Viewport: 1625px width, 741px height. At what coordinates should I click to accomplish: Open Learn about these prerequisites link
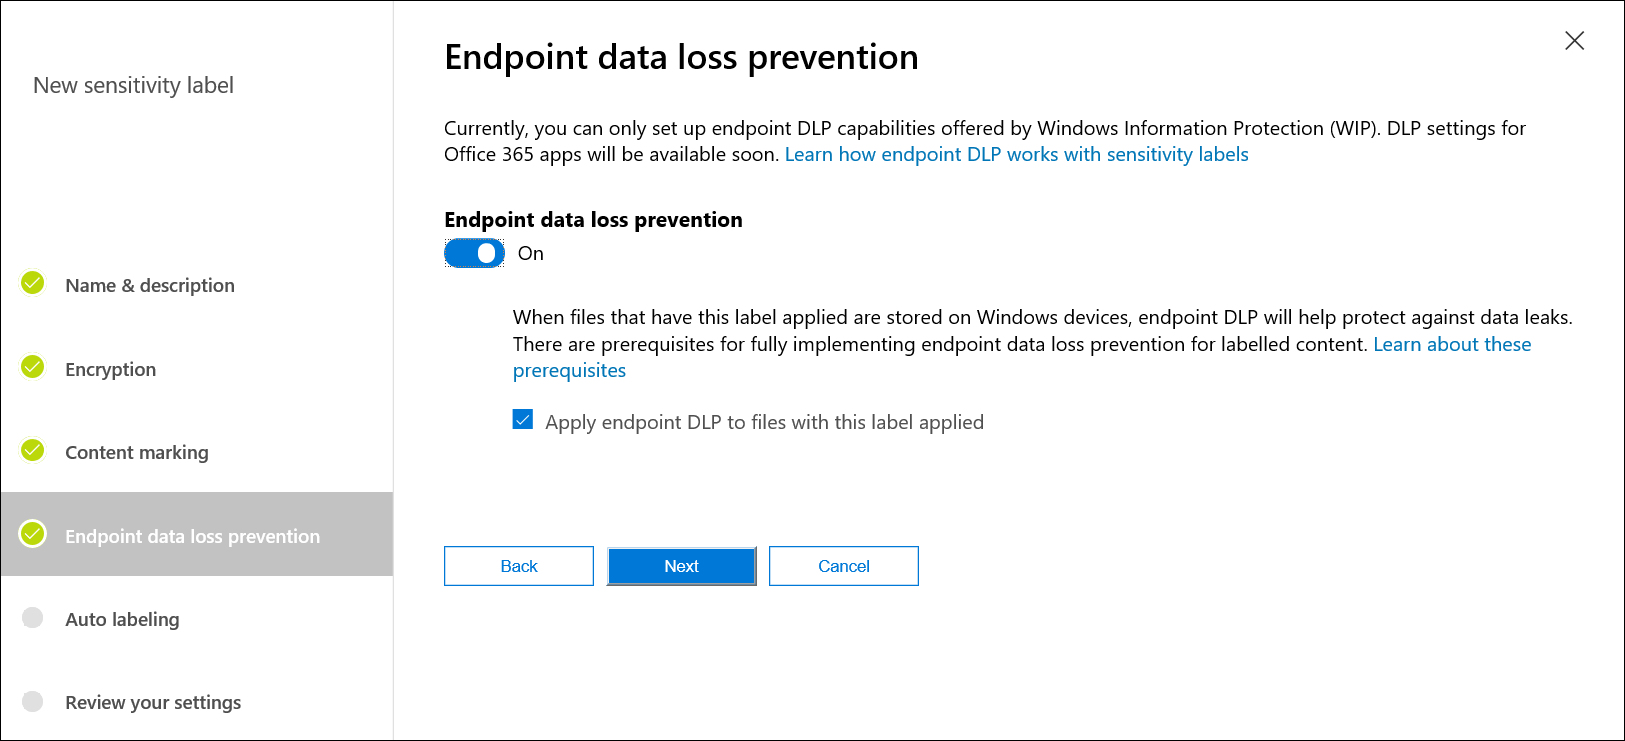pos(1451,345)
